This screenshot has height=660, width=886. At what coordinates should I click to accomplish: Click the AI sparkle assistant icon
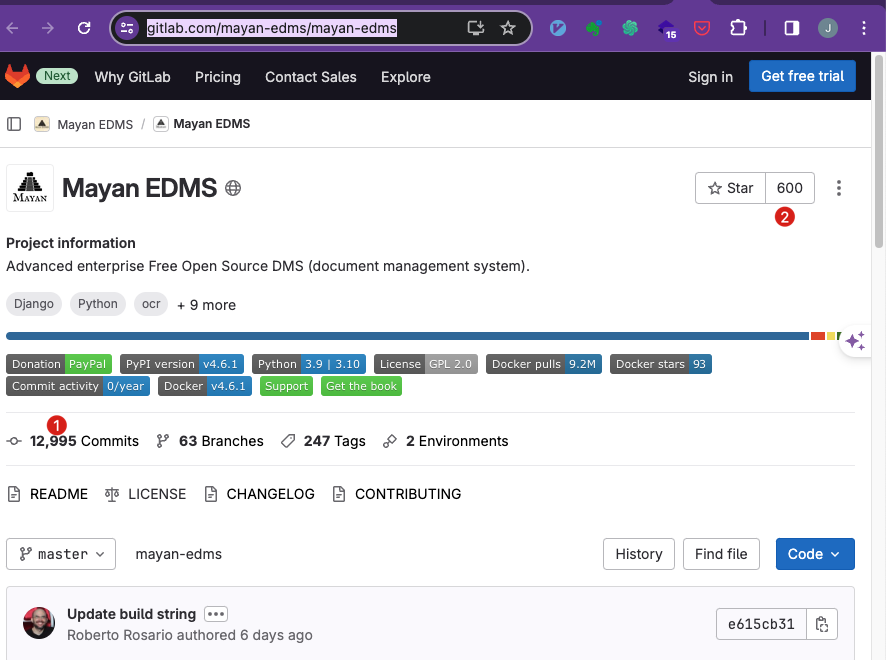click(855, 342)
